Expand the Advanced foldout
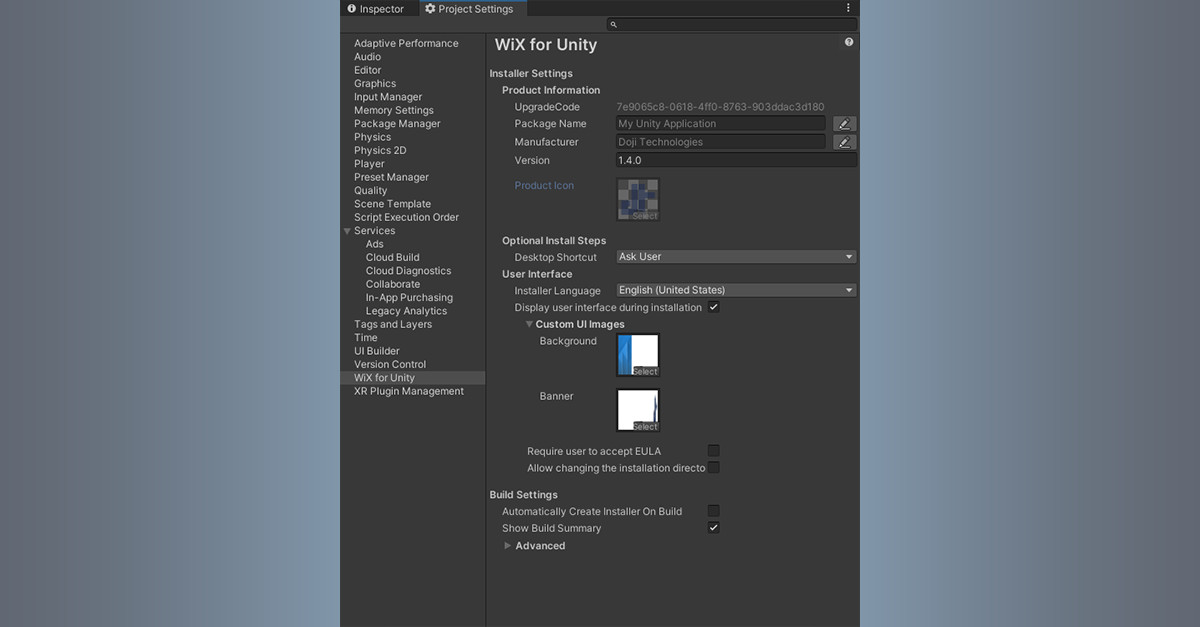1200x627 pixels. click(508, 546)
